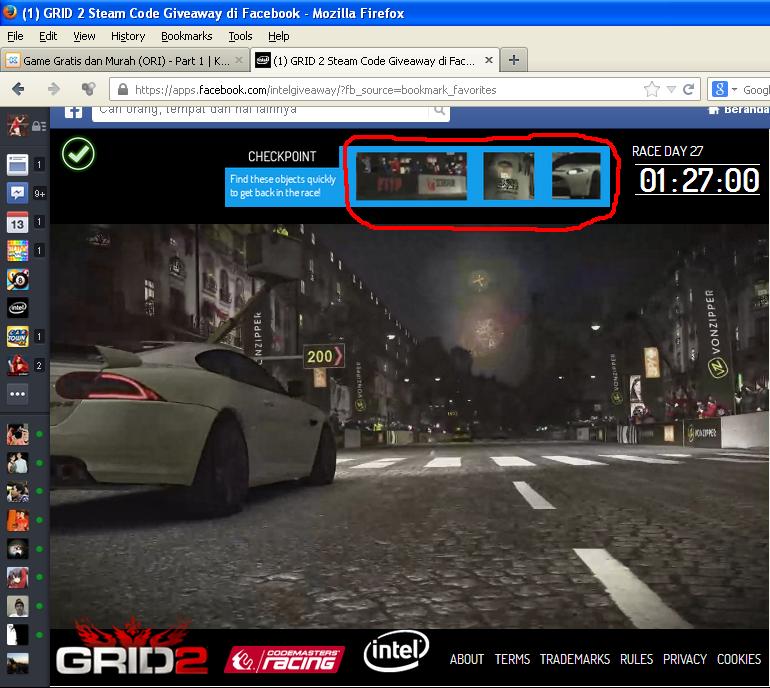
Task: Open the Edit menu
Action: coord(48,36)
